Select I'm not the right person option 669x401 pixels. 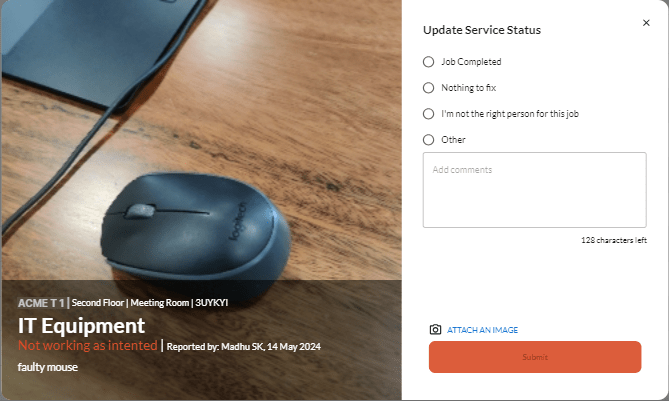tap(428, 114)
